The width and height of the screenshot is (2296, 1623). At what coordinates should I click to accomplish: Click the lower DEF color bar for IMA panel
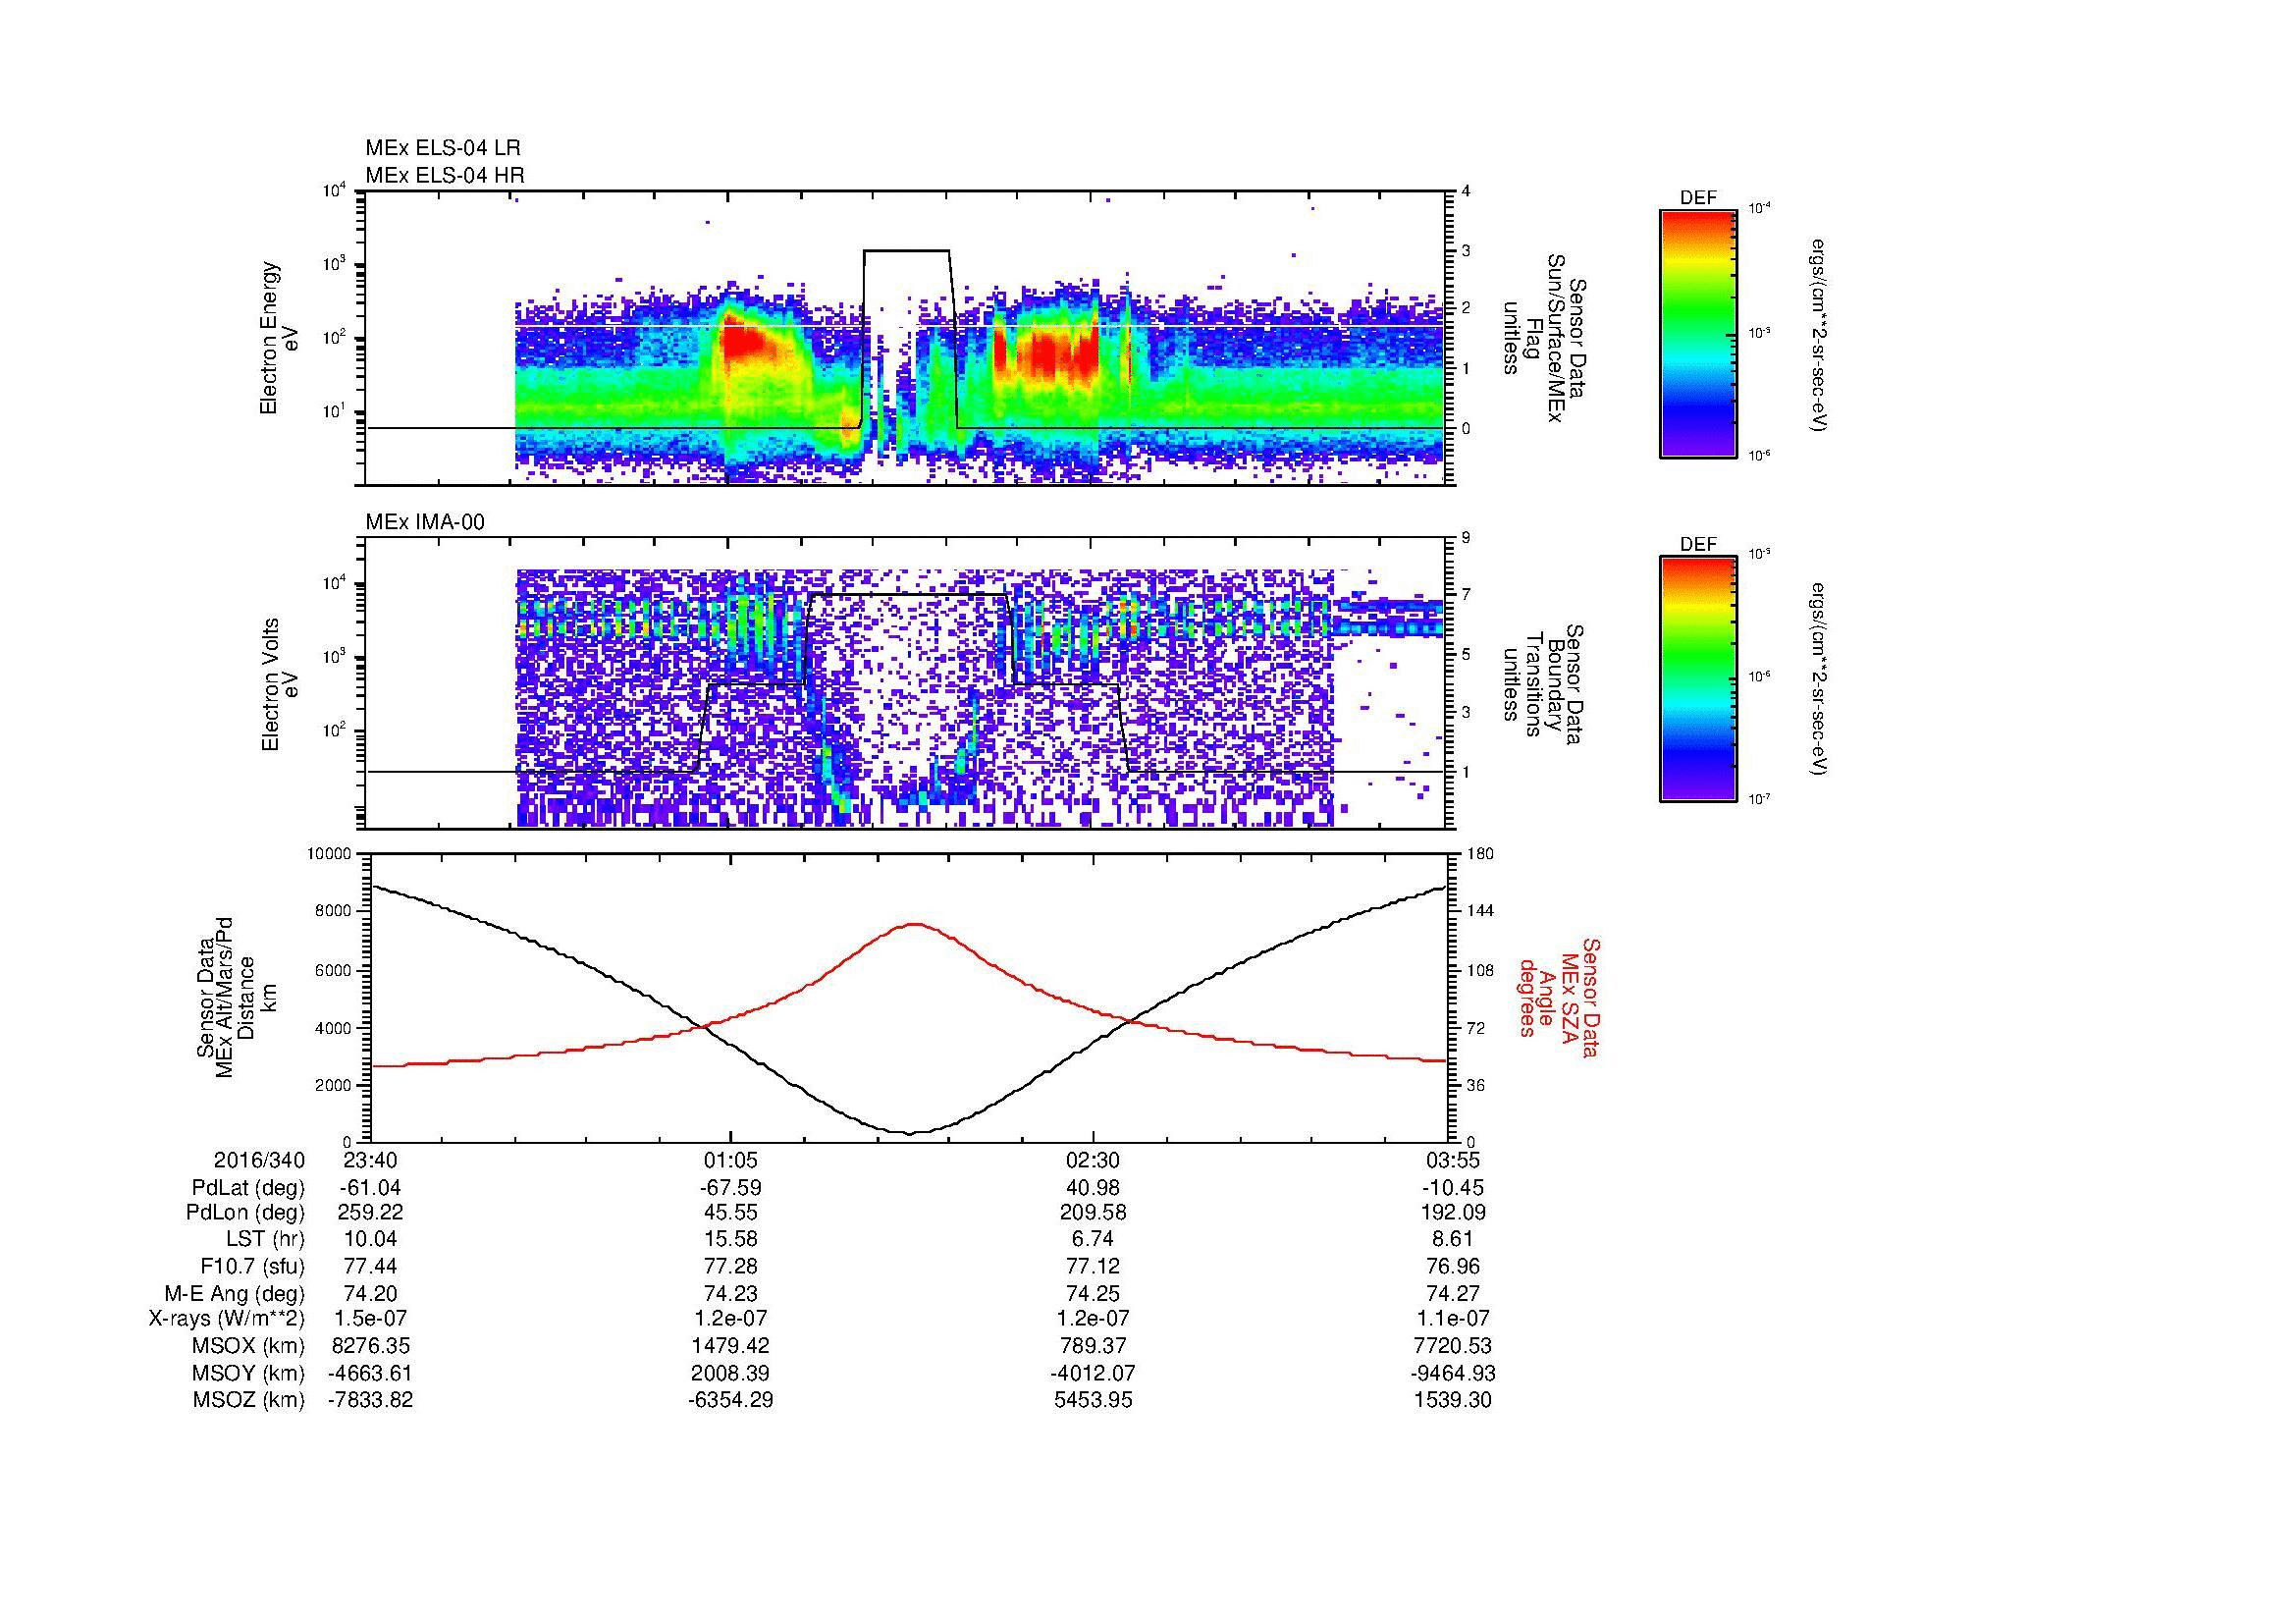(1698, 679)
